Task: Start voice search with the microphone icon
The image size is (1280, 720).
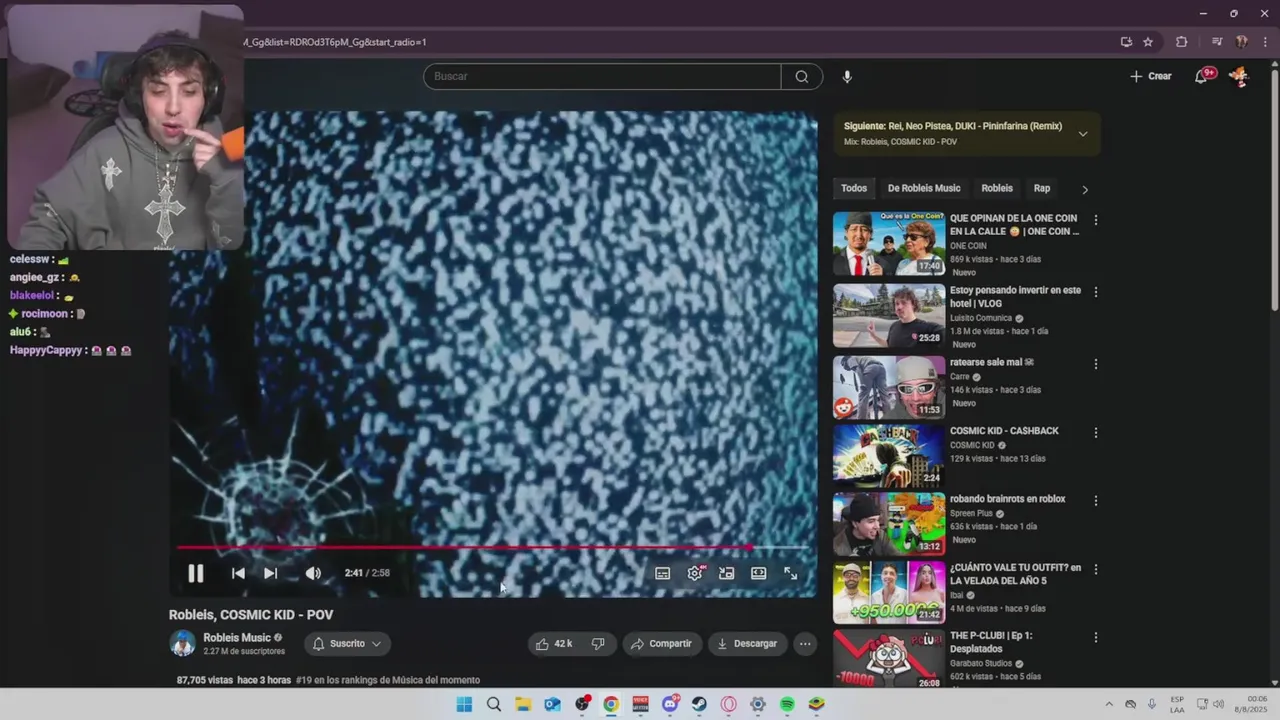Action: tap(847, 76)
